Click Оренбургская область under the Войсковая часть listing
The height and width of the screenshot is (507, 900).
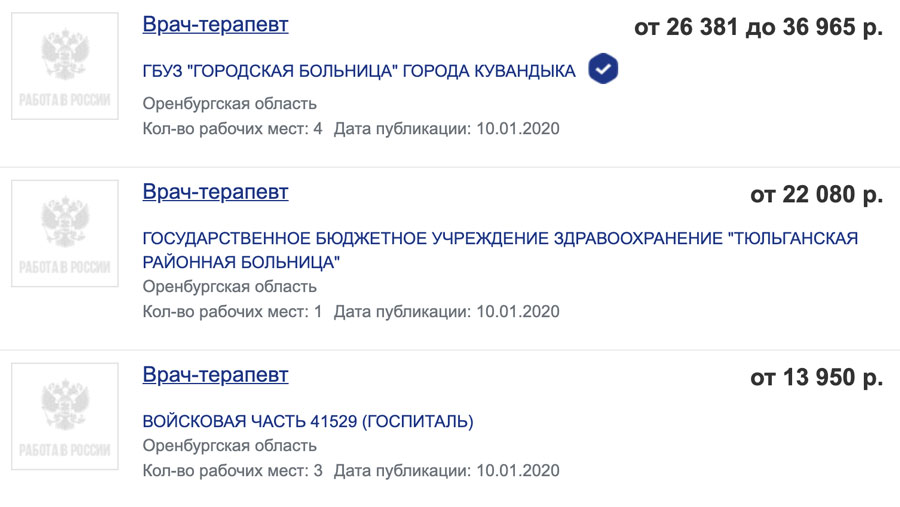coord(230,446)
